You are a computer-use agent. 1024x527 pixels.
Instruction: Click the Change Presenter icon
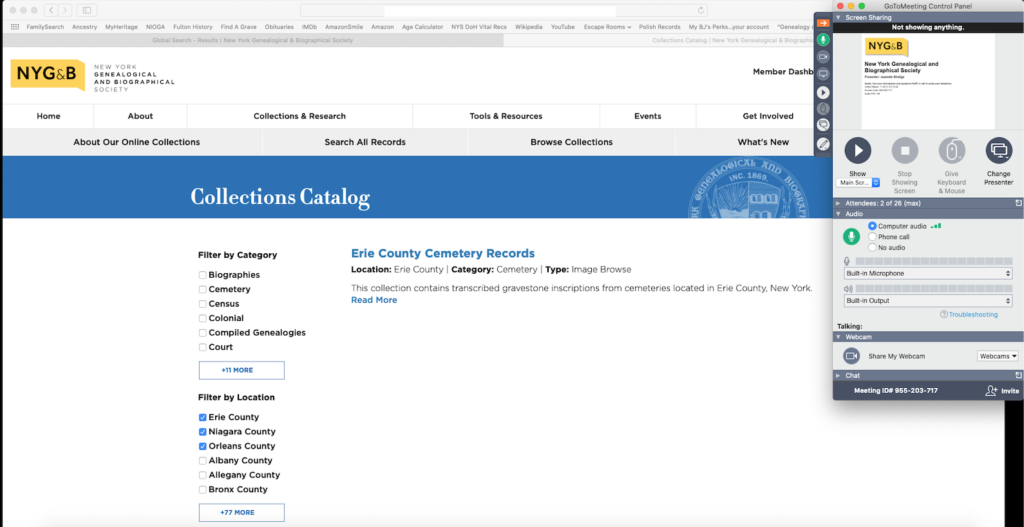coord(999,151)
